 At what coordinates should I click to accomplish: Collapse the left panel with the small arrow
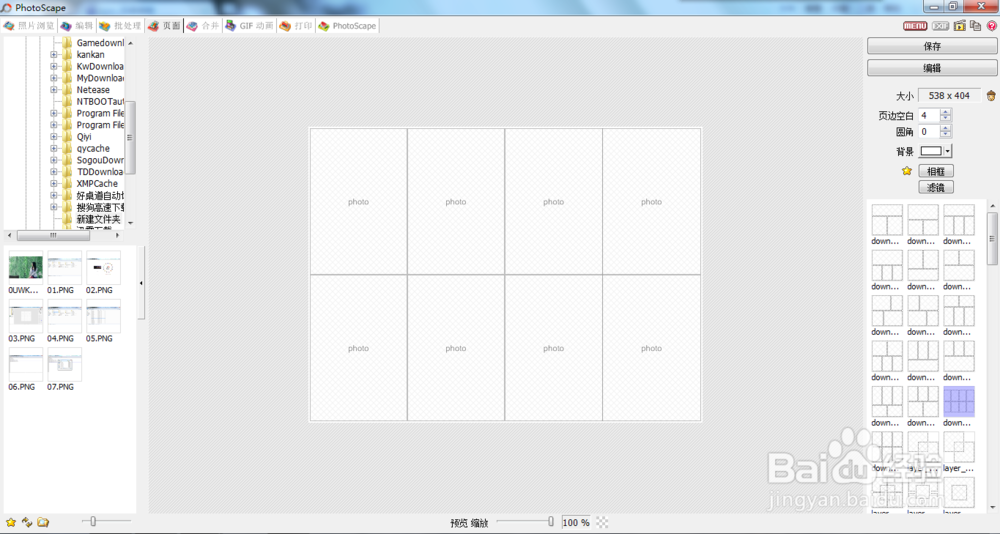point(141,283)
